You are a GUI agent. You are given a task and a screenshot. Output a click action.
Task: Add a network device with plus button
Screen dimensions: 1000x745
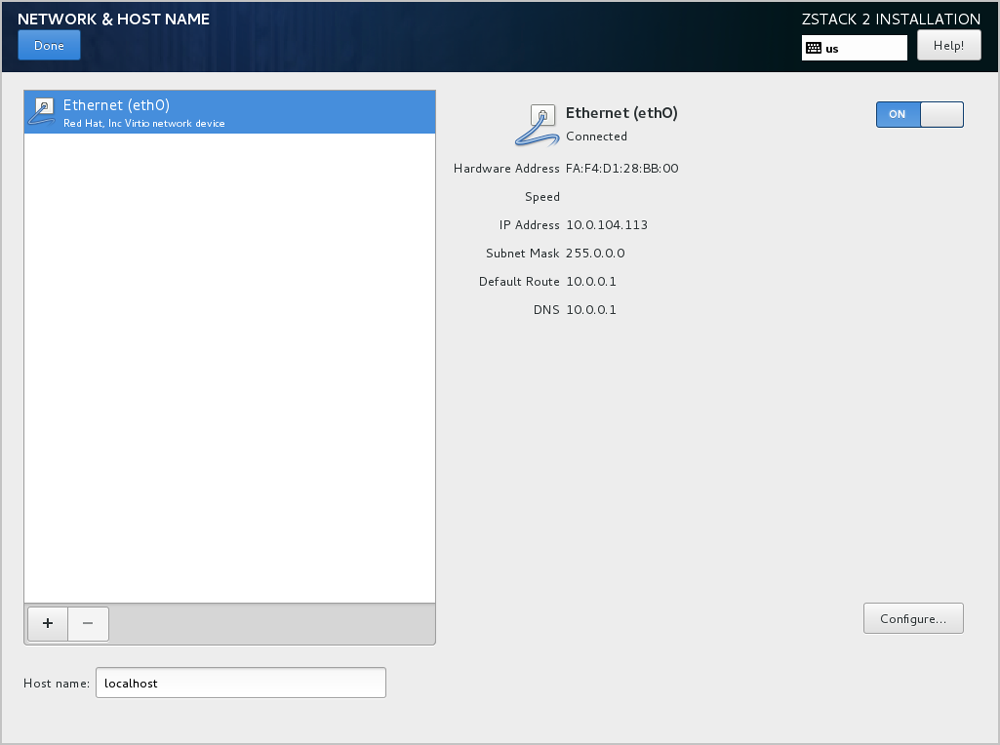coord(46,623)
